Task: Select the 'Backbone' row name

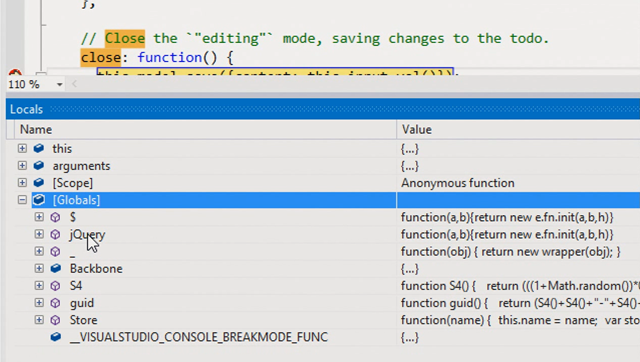Action: (96, 269)
